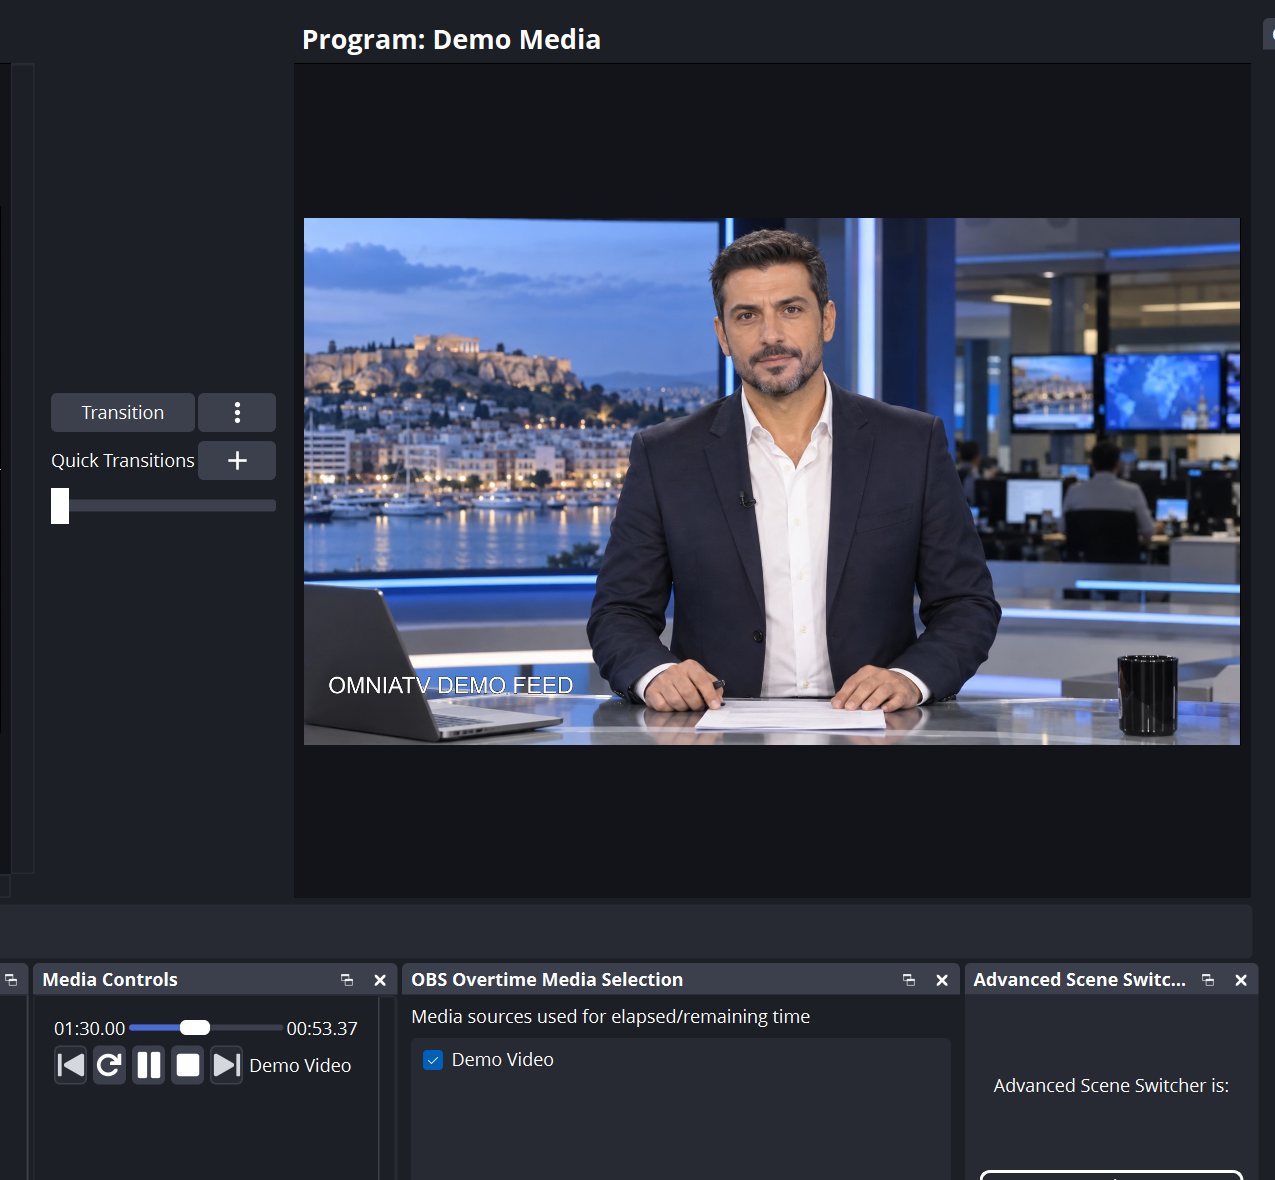Click the media seek slider handle
1275x1180 pixels.
pos(195,1028)
